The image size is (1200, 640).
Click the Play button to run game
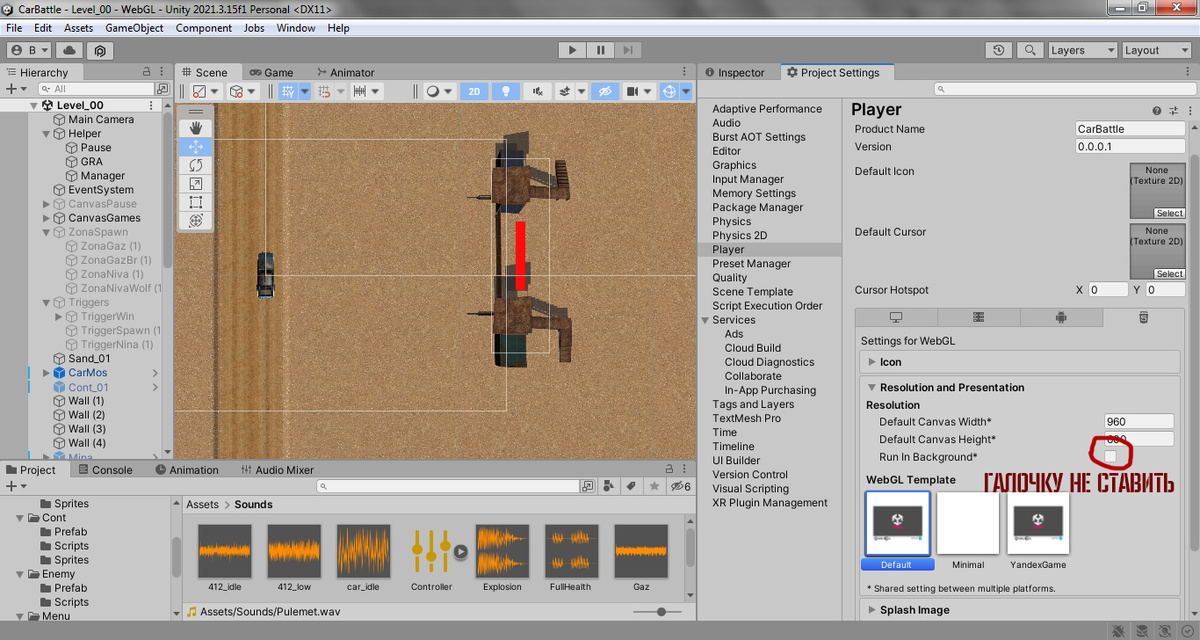coord(571,50)
